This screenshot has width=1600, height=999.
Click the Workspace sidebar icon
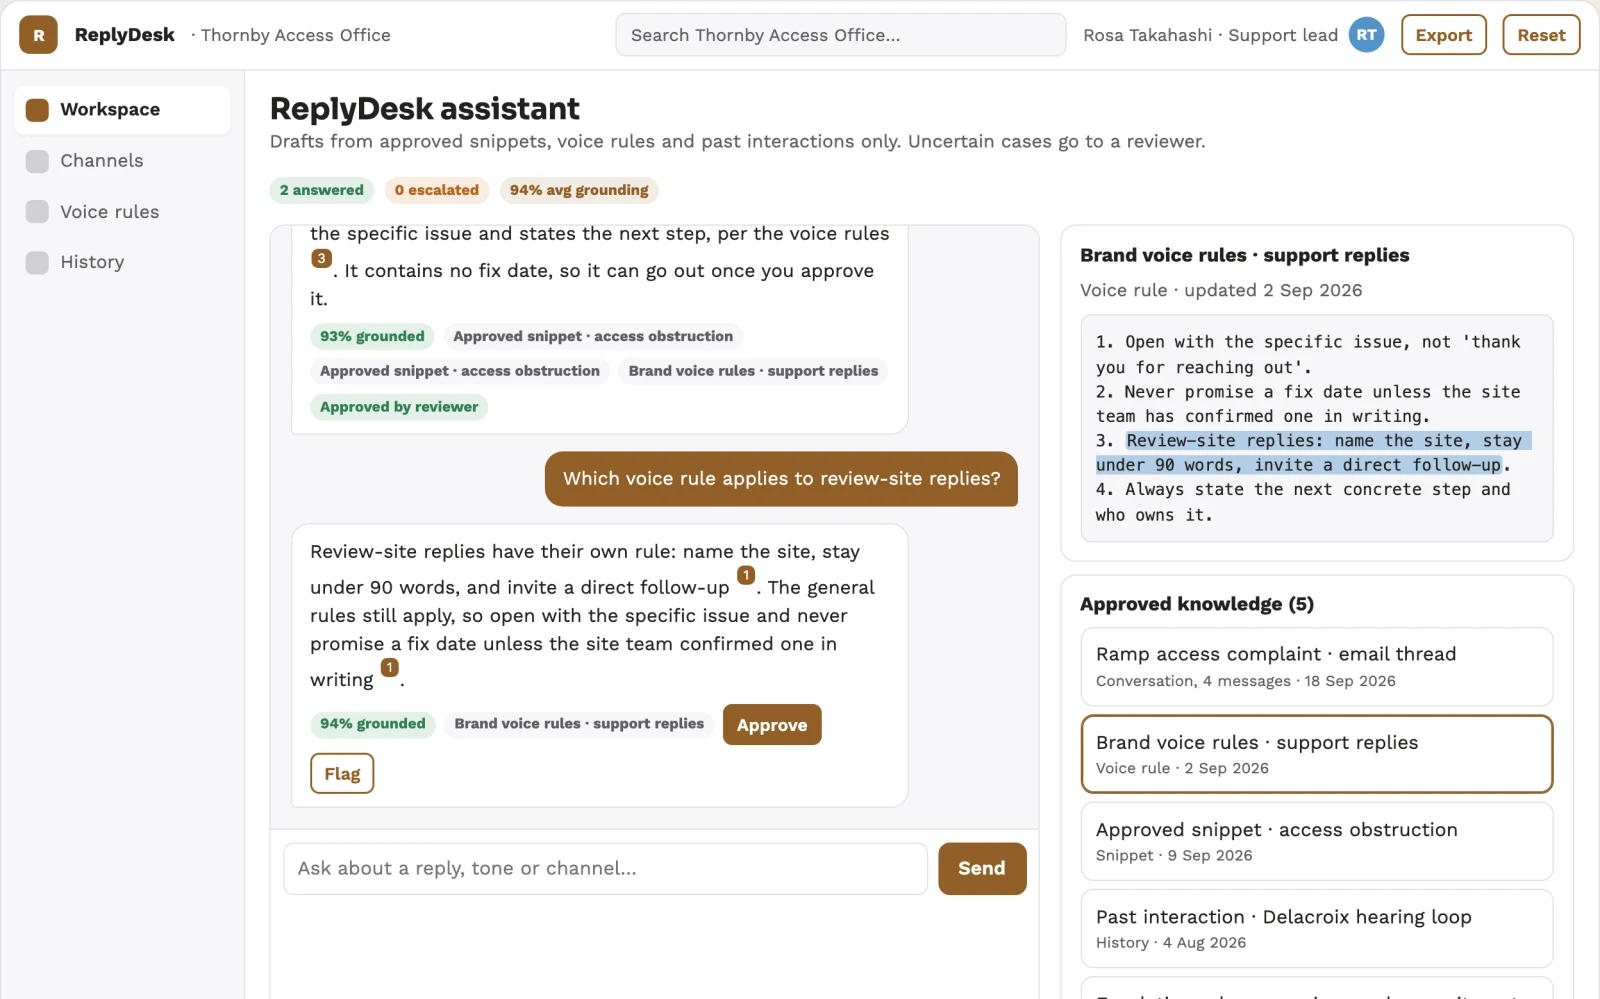pos(37,110)
